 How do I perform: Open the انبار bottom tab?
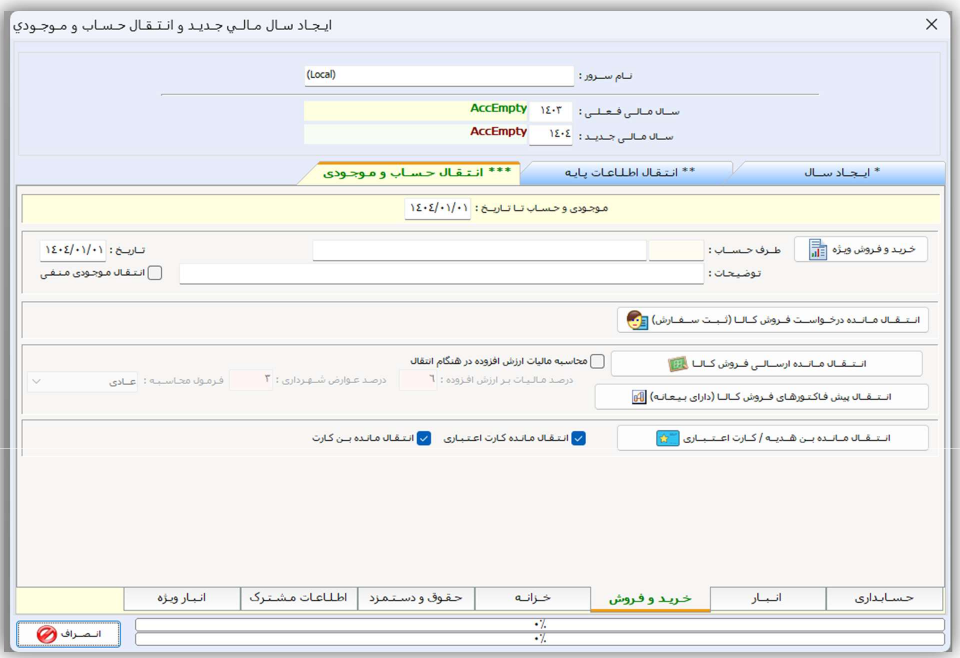point(768,598)
